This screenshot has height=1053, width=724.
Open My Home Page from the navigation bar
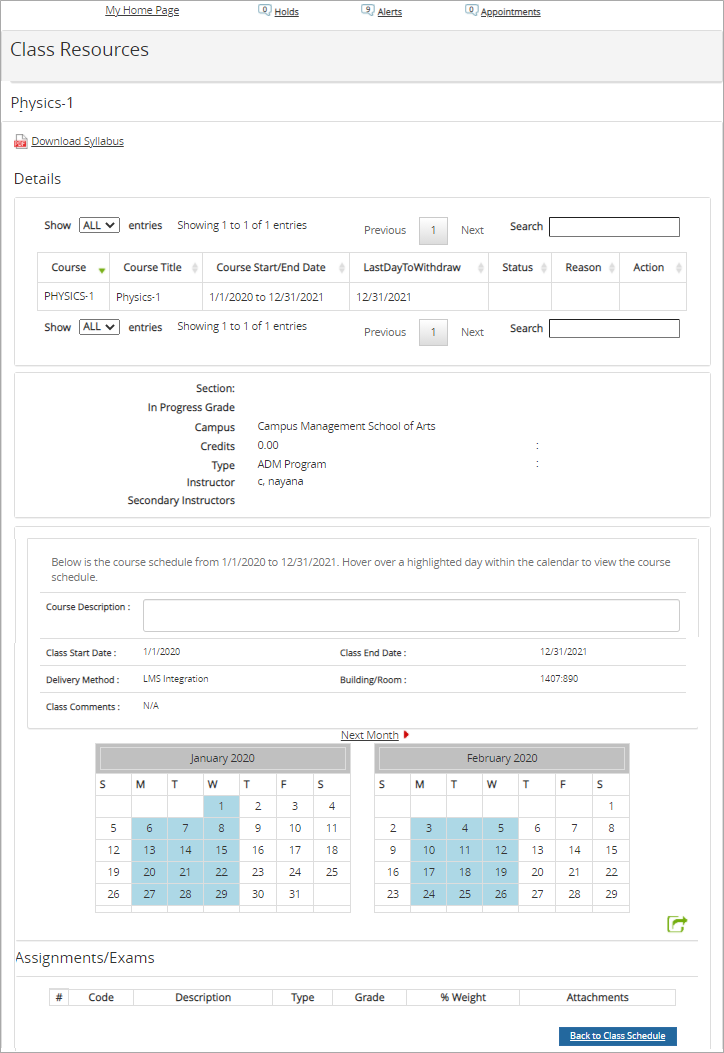coord(142,9)
